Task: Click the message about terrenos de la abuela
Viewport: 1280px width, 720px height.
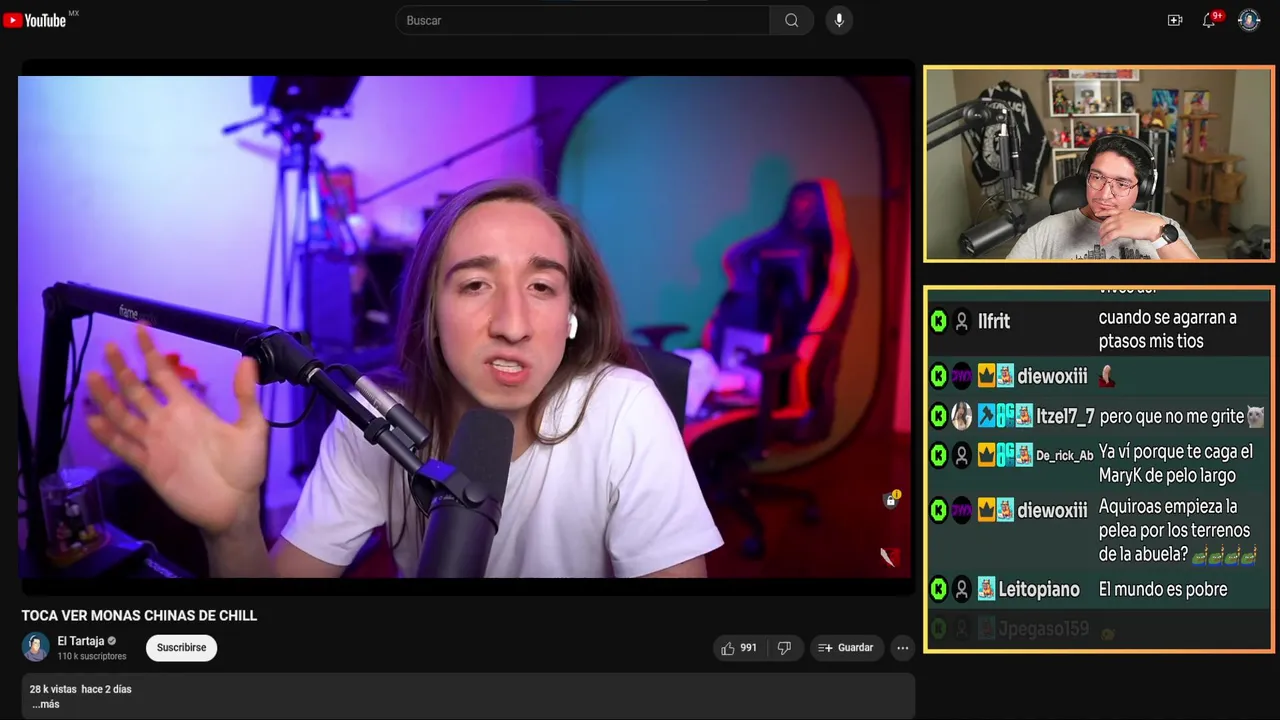Action: point(1178,530)
